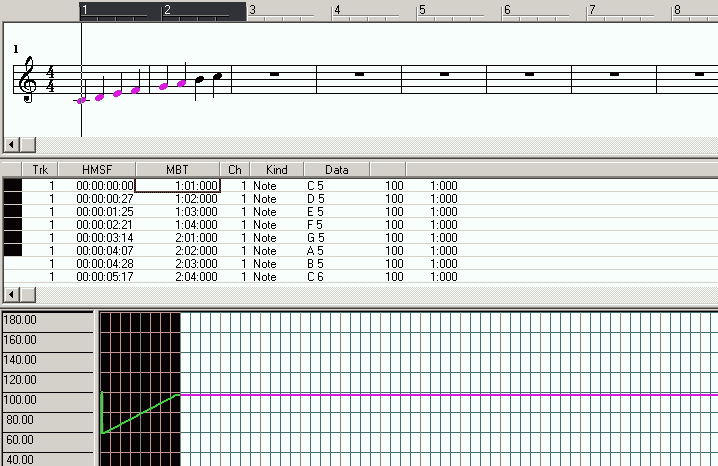Click the 4/4 time signature
The height and width of the screenshot is (466, 718).
[x=51, y=80]
